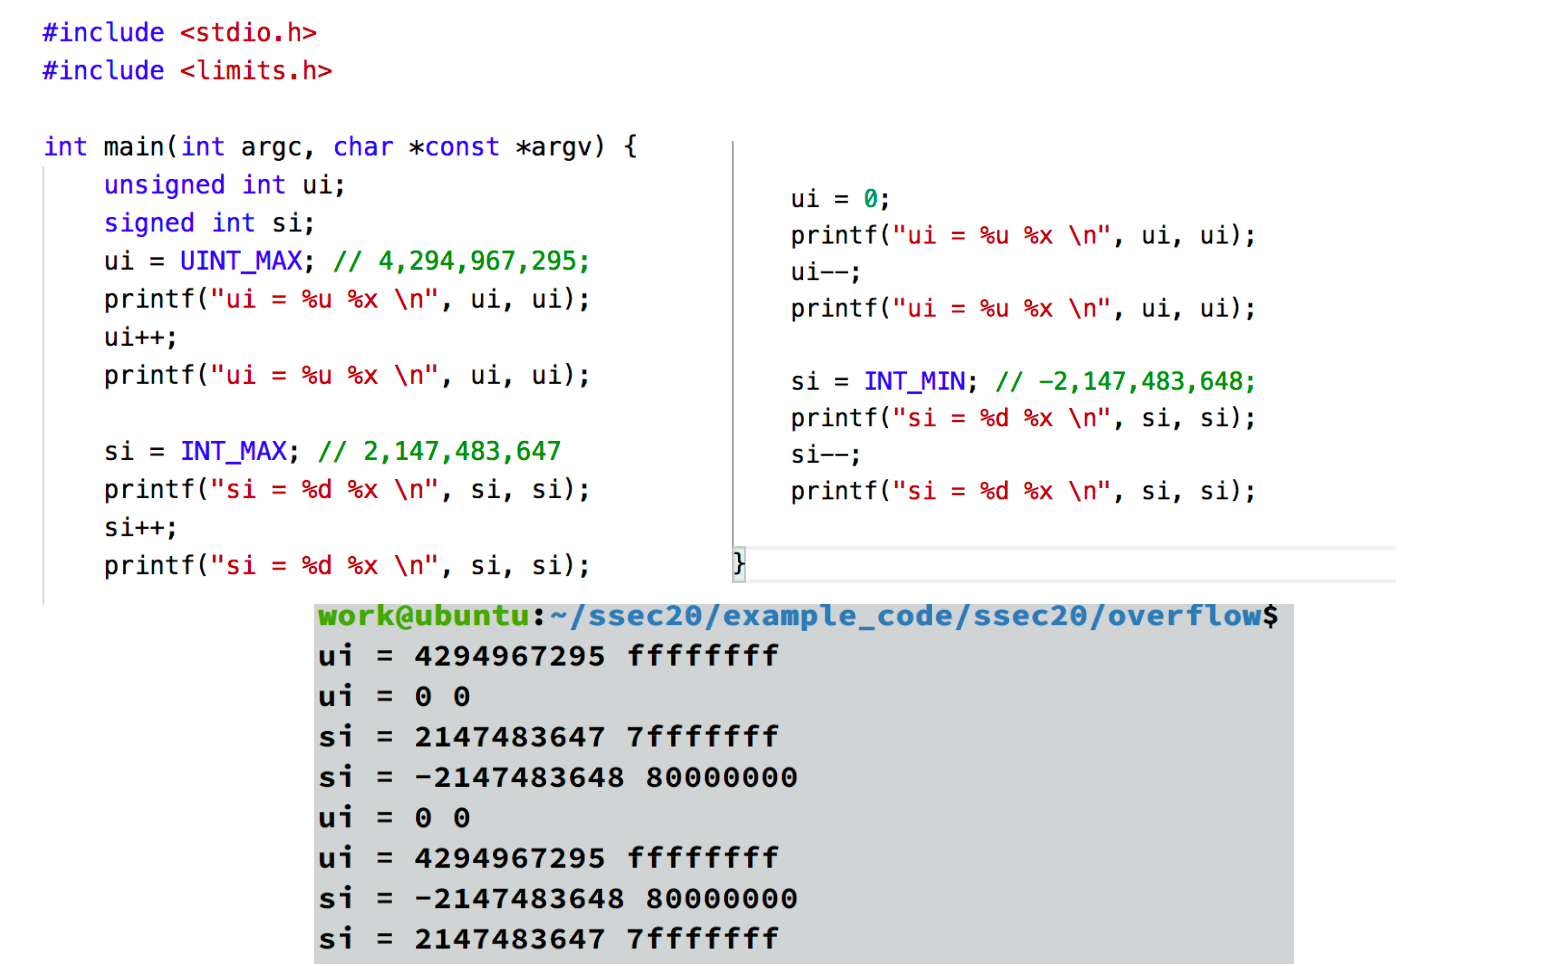Click the 'ui = 0;' assignment line
Viewport: 1560px width, 966px height.
point(840,199)
